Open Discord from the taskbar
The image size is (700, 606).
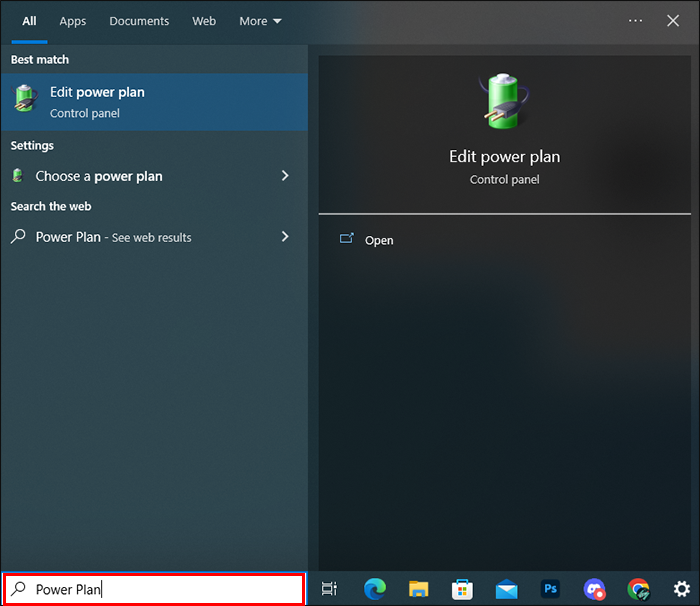click(594, 589)
